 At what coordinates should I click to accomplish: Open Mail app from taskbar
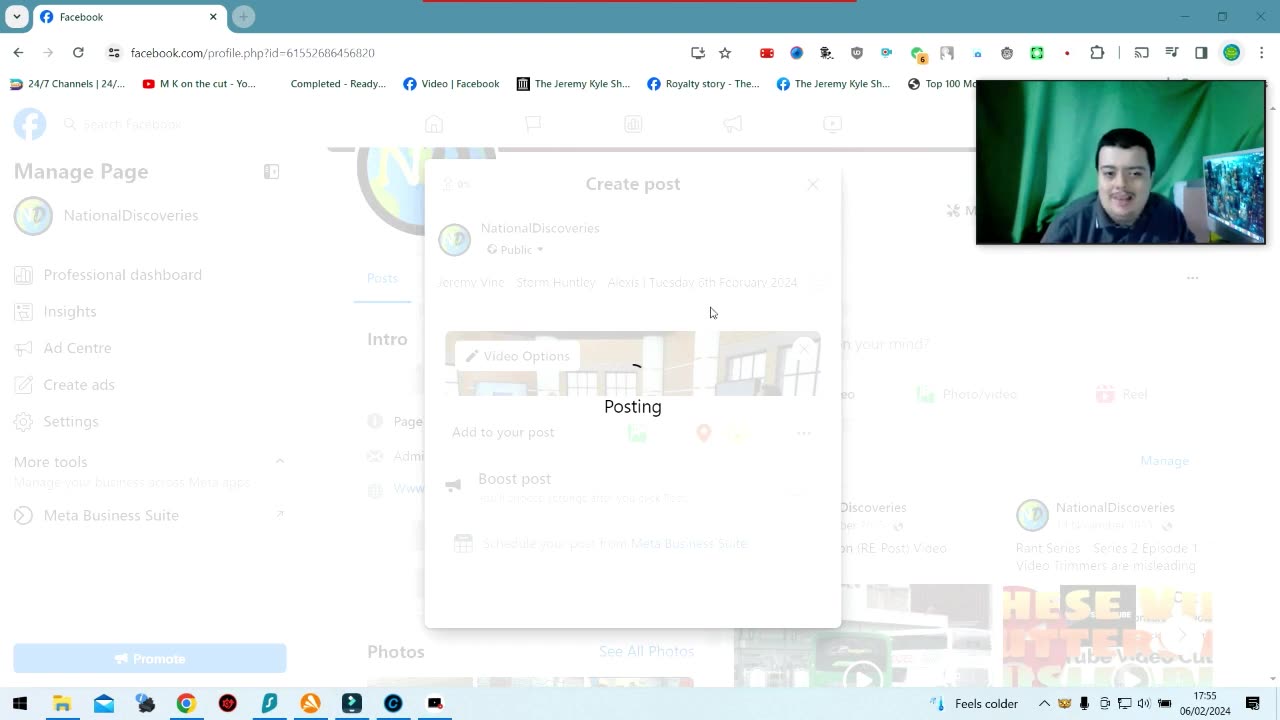point(104,704)
